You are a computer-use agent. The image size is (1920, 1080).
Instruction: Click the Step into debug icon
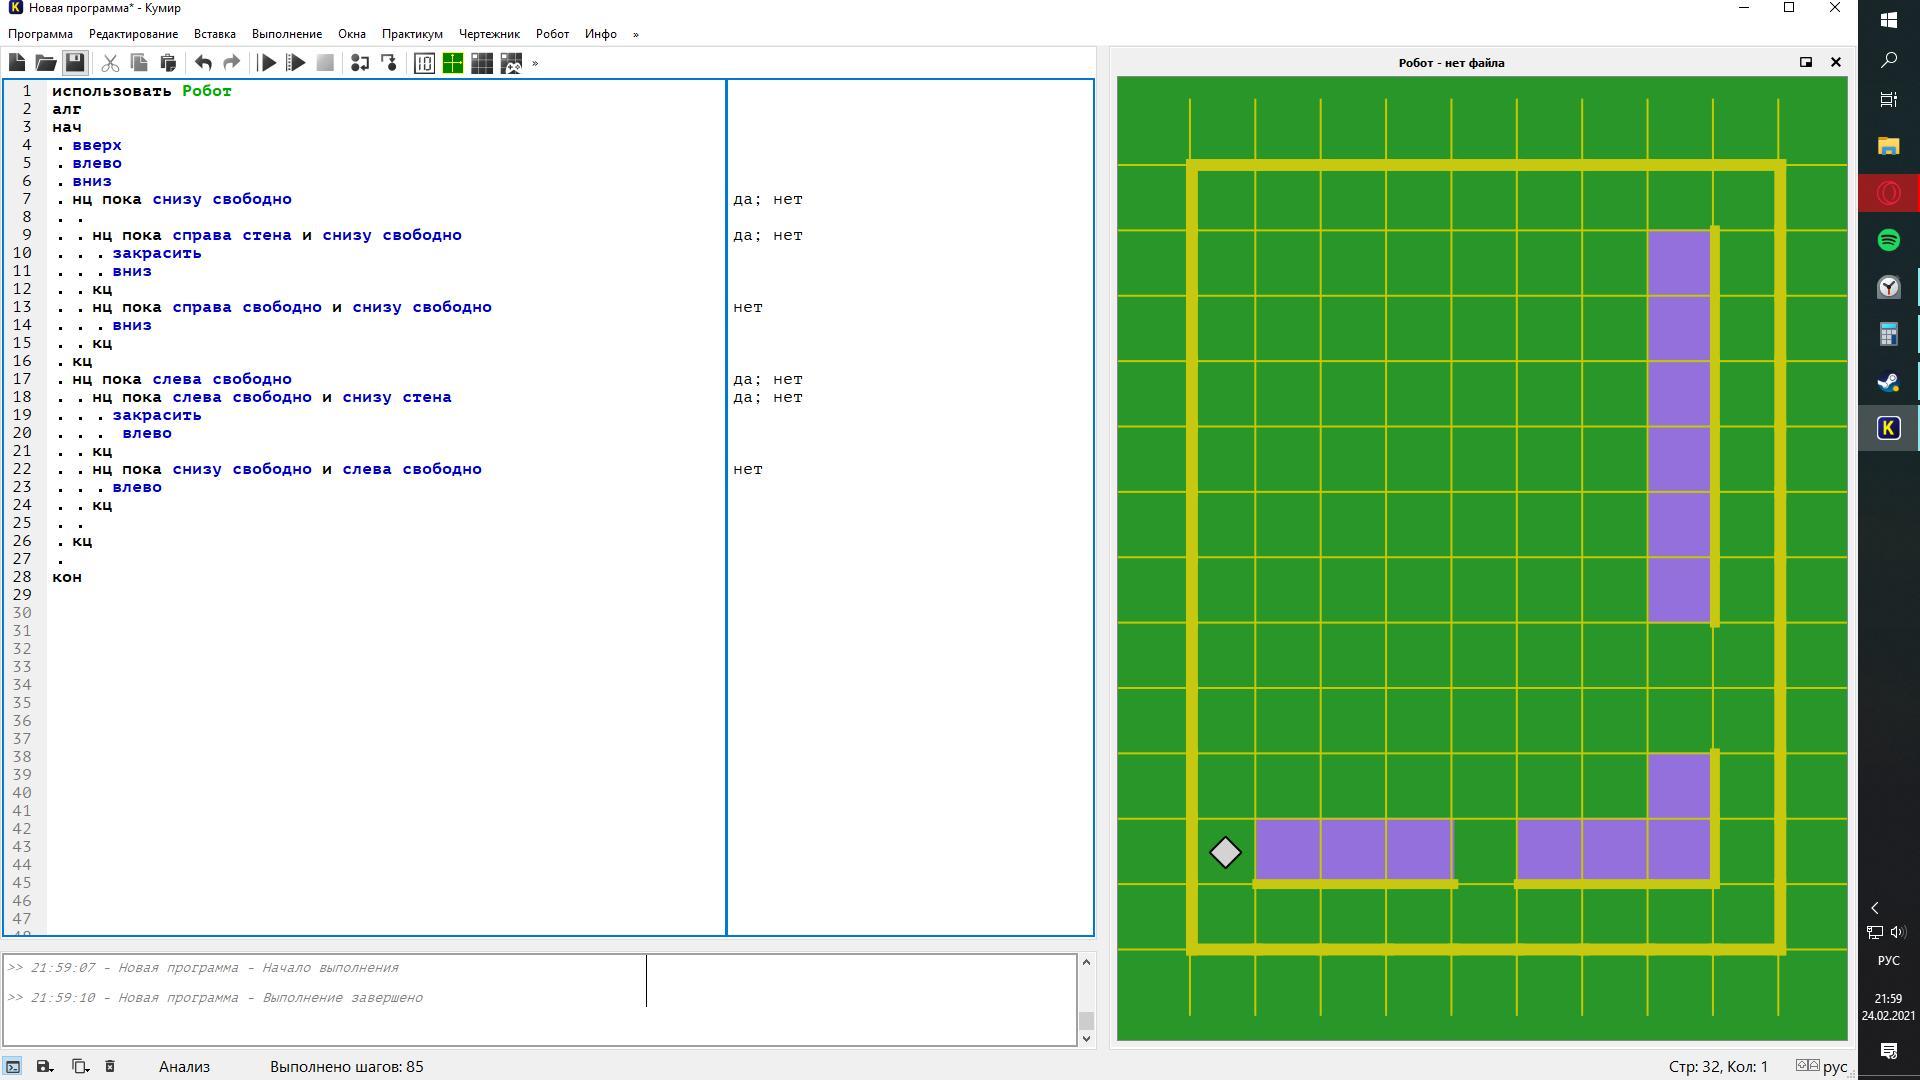(389, 63)
